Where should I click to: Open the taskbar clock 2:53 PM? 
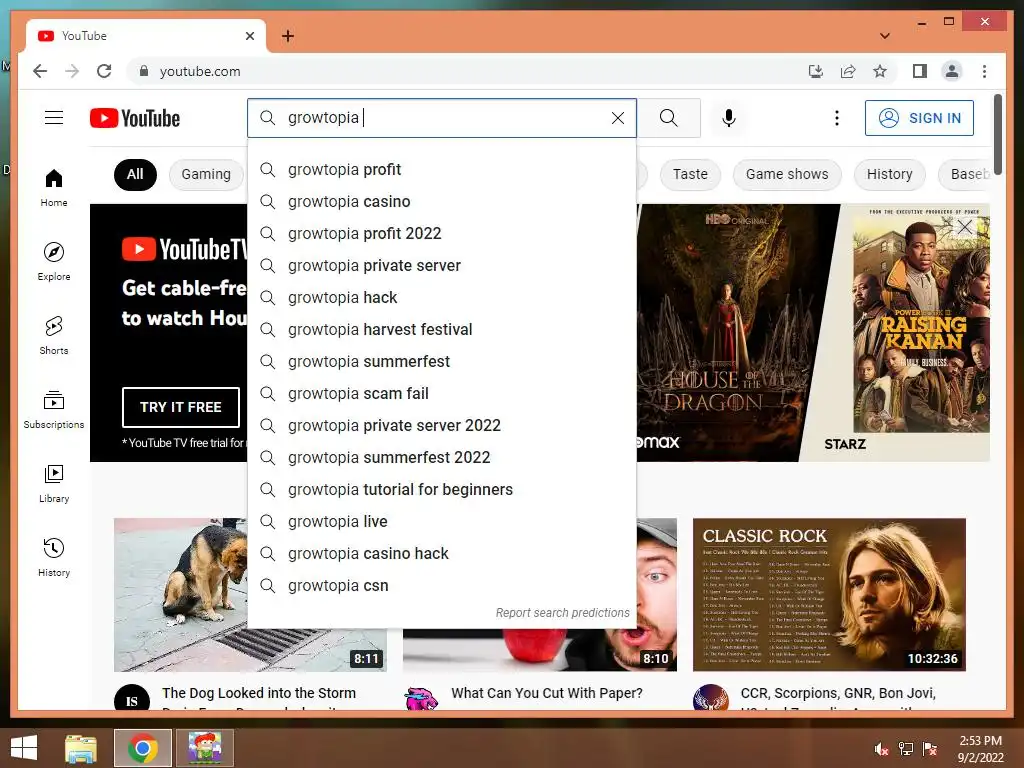(x=980, y=749)
